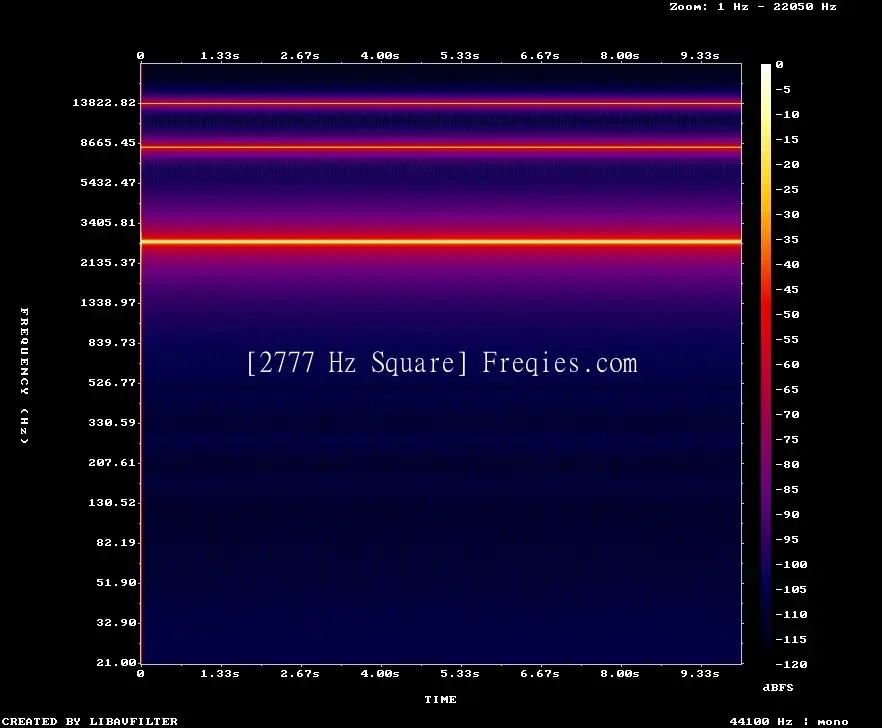Select the -15 dBFS scale label
The width and height of the screenshot is (882, 728).
tap(787, 140)
